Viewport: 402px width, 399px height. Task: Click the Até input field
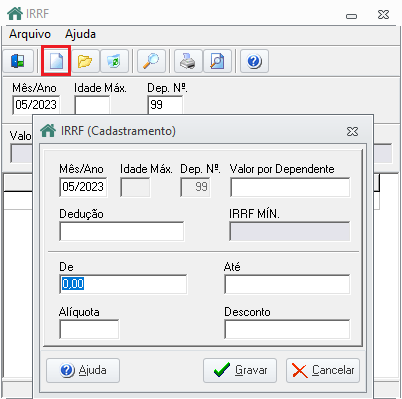tap(287, 284)
